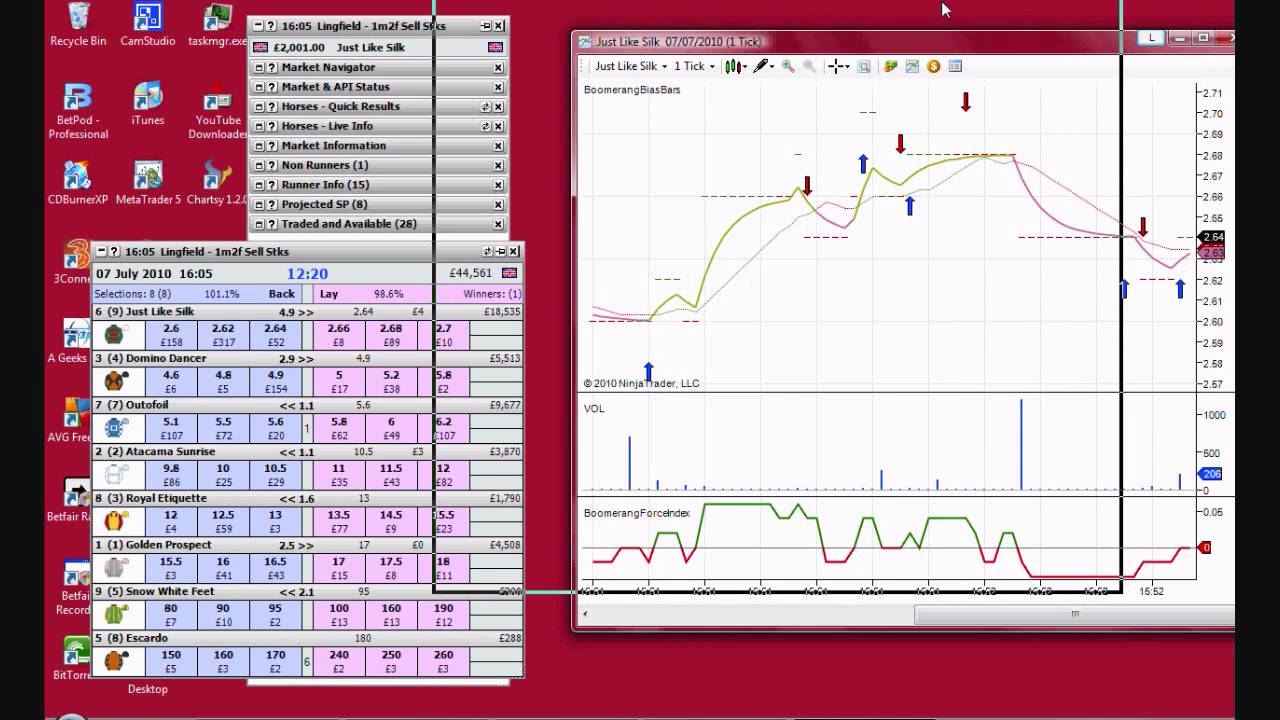1280x720 pixels.
Task: Pin the Lingfield sidebar panel header
Action: click(x=486, y=26)
